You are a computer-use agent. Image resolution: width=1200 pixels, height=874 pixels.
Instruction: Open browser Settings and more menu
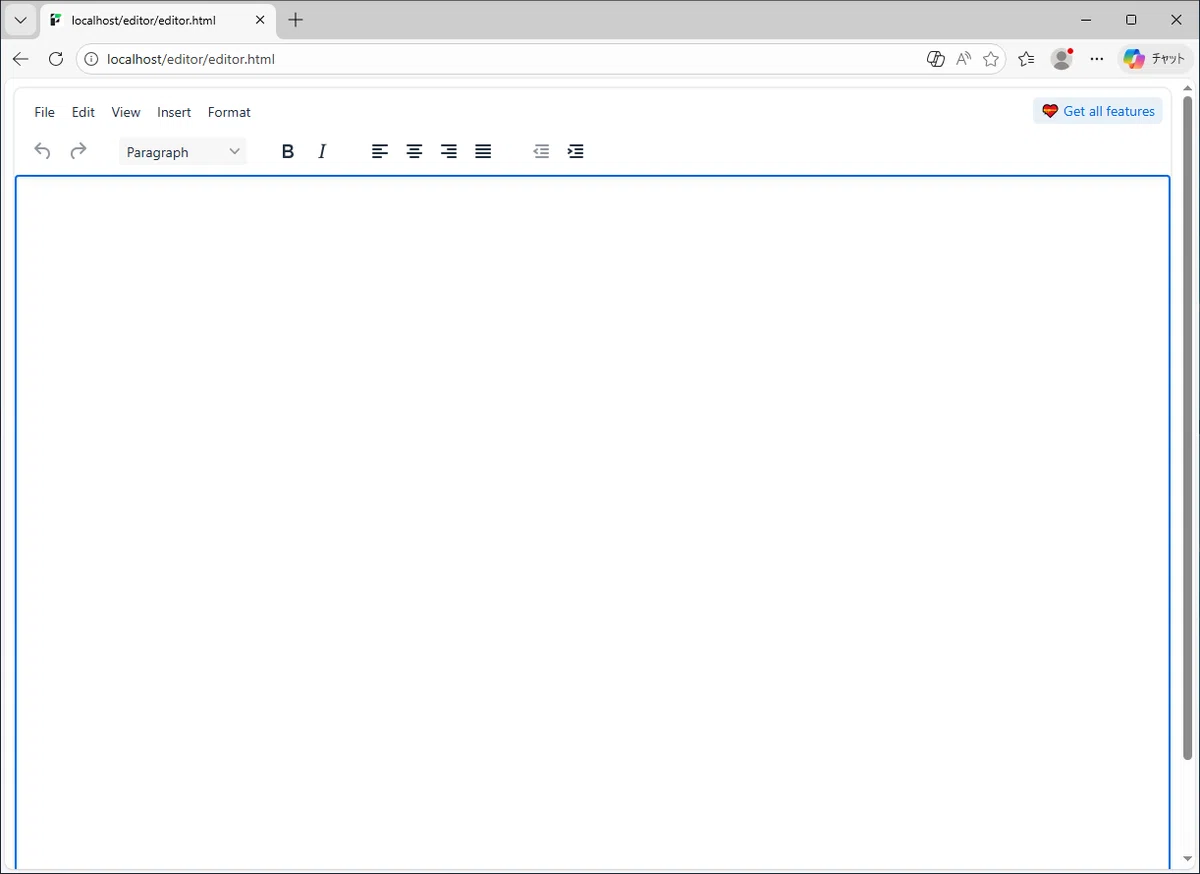pyautogui.click(x=1097, y=59)
